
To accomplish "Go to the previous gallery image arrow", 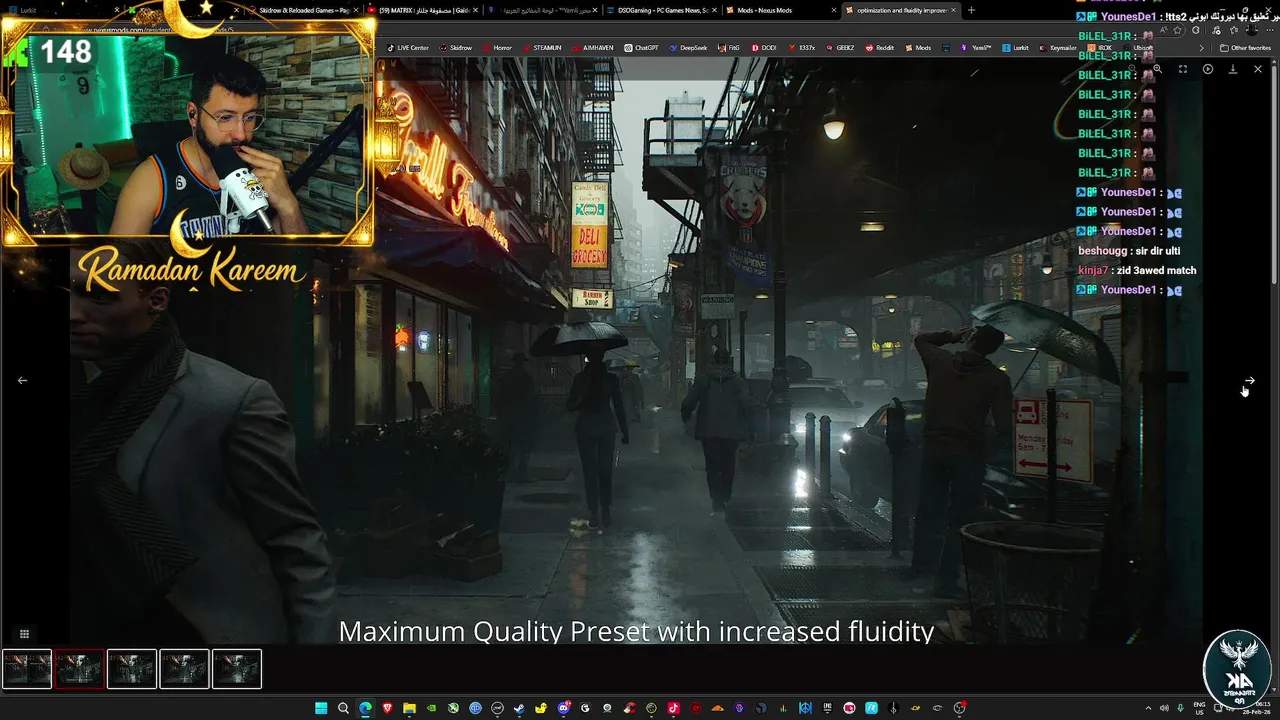I will (22, 380).
